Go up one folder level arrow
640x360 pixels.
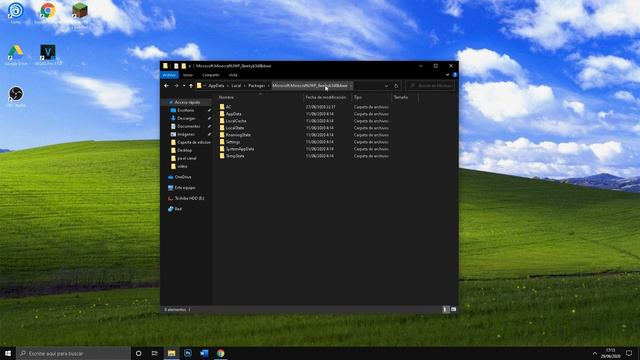click(191, 86)
